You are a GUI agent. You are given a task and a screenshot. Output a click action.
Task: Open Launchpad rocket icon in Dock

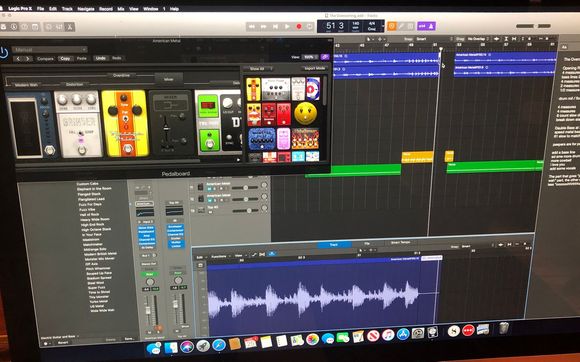203,346
